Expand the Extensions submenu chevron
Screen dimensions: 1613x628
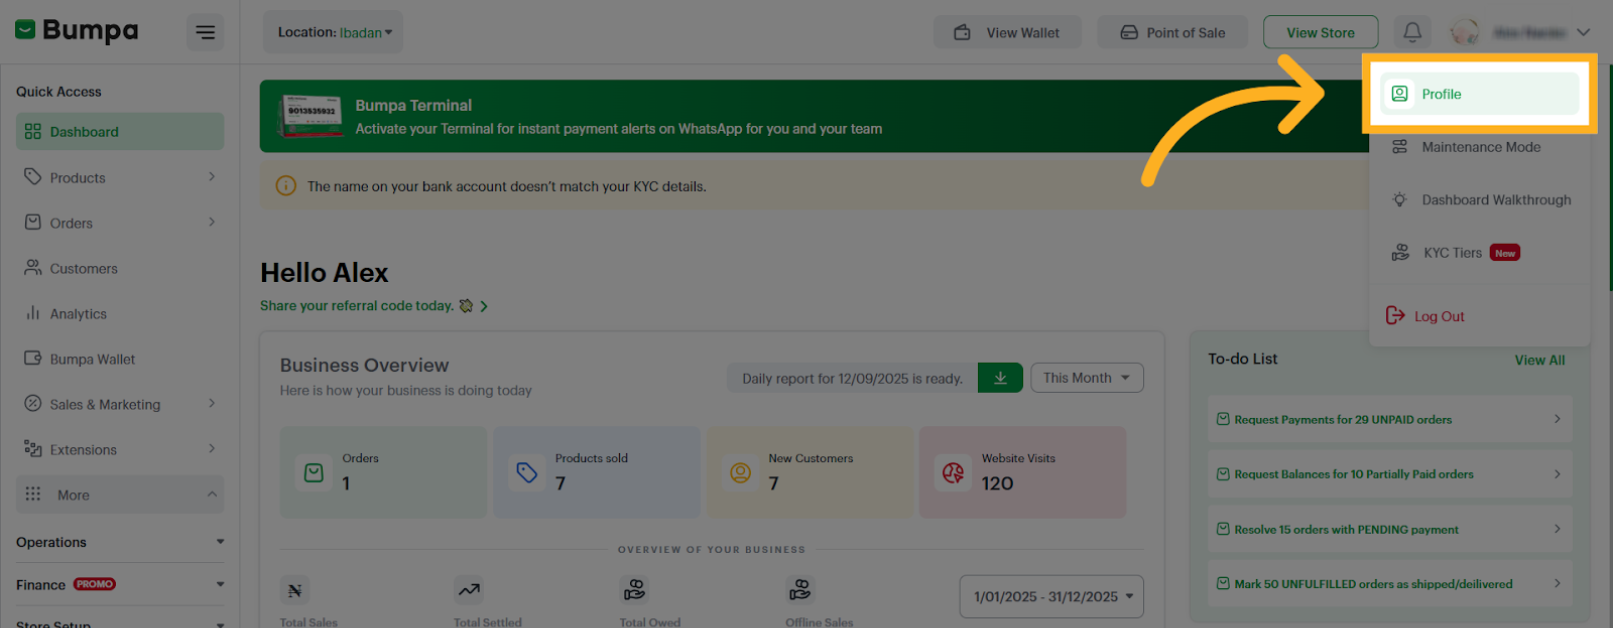[x=212, y=448]
